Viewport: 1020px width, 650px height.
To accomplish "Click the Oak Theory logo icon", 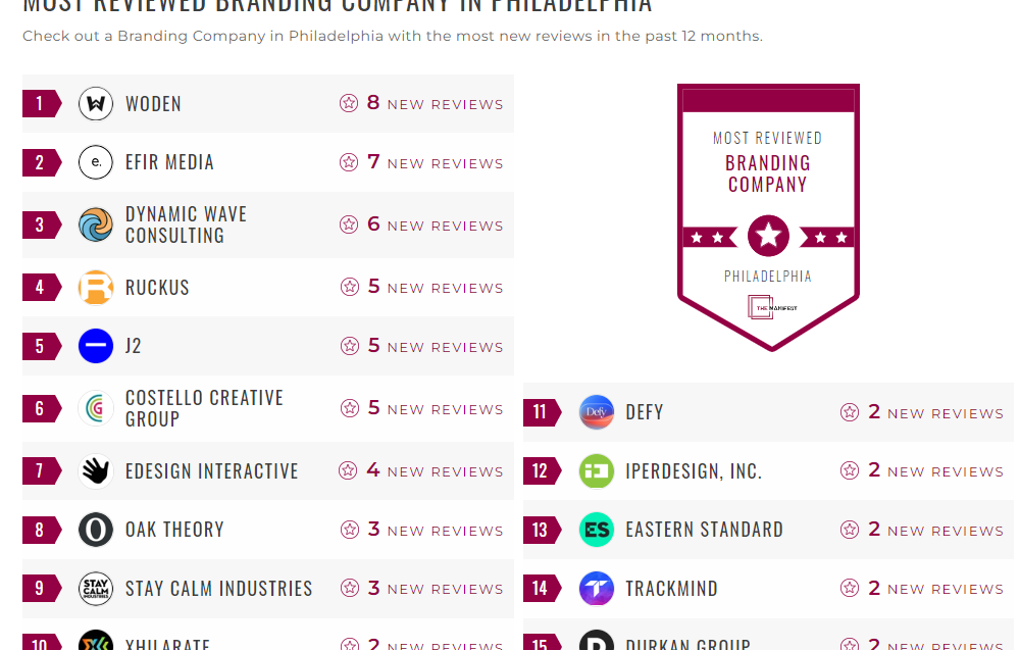I will [96, 530].
